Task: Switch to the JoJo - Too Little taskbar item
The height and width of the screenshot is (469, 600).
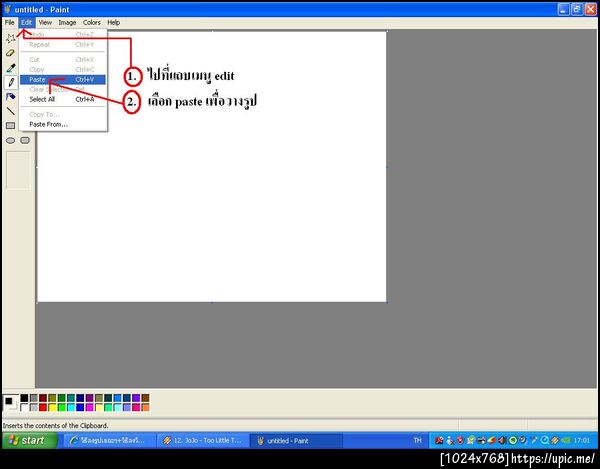Action: [x=203, y=441]
